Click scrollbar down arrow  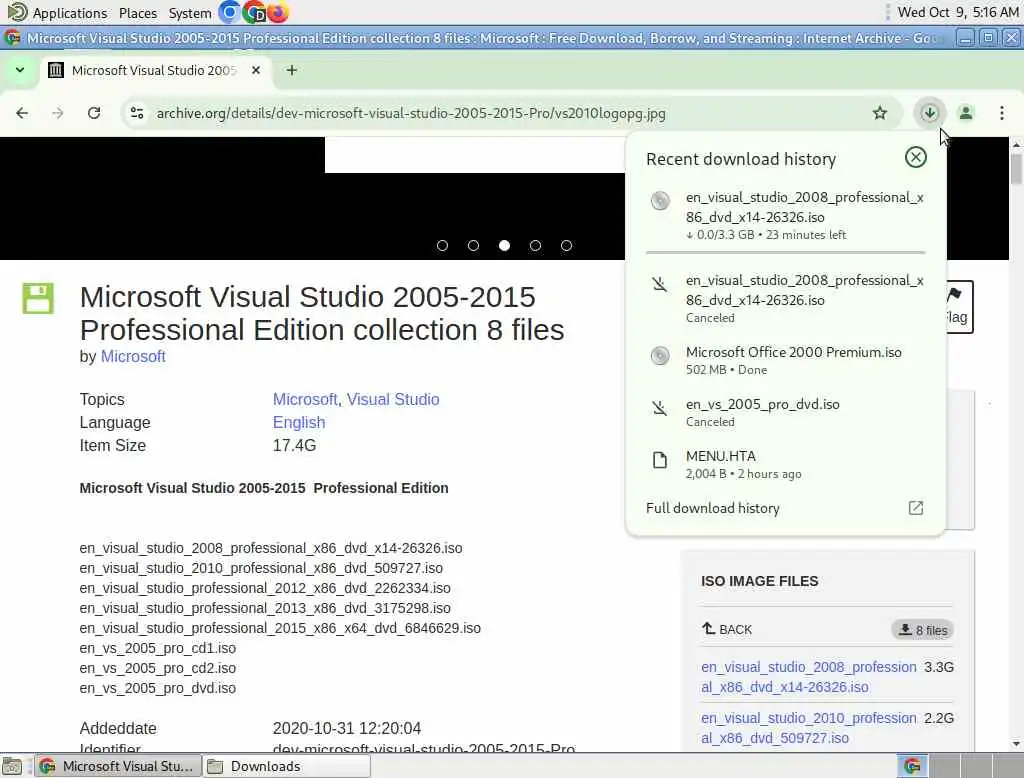[x=1016, y=744]
